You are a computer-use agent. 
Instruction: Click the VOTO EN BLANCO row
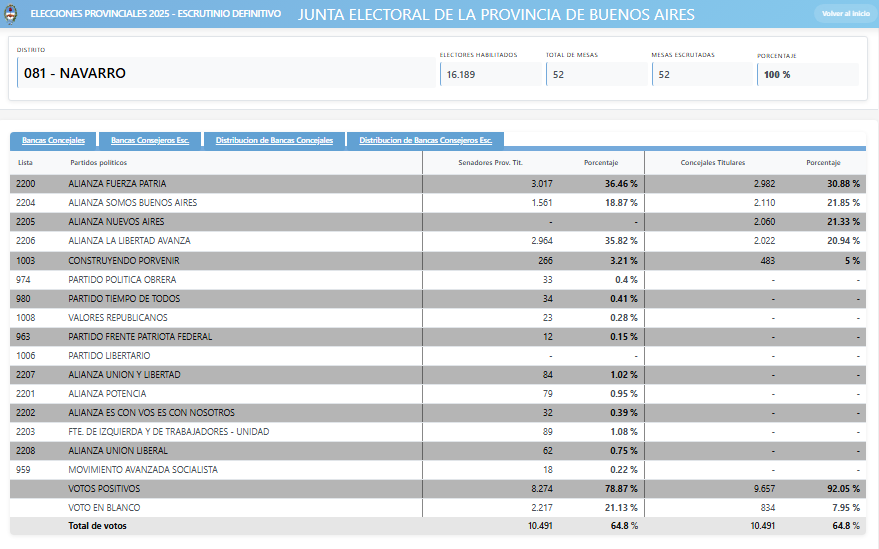105,507
